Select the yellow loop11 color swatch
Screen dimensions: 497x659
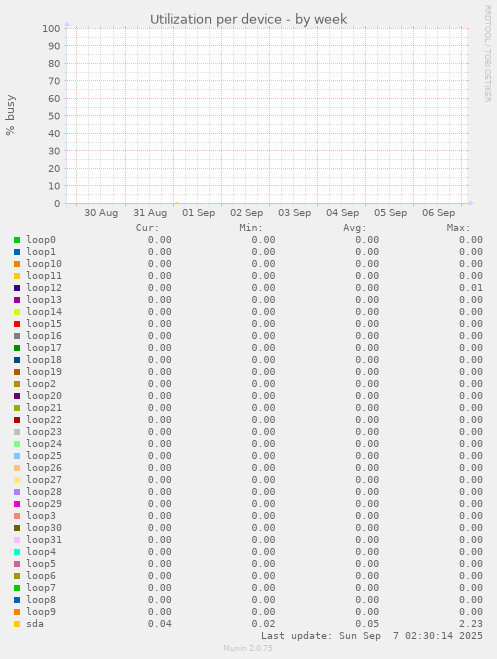click(x=17, y=276)
